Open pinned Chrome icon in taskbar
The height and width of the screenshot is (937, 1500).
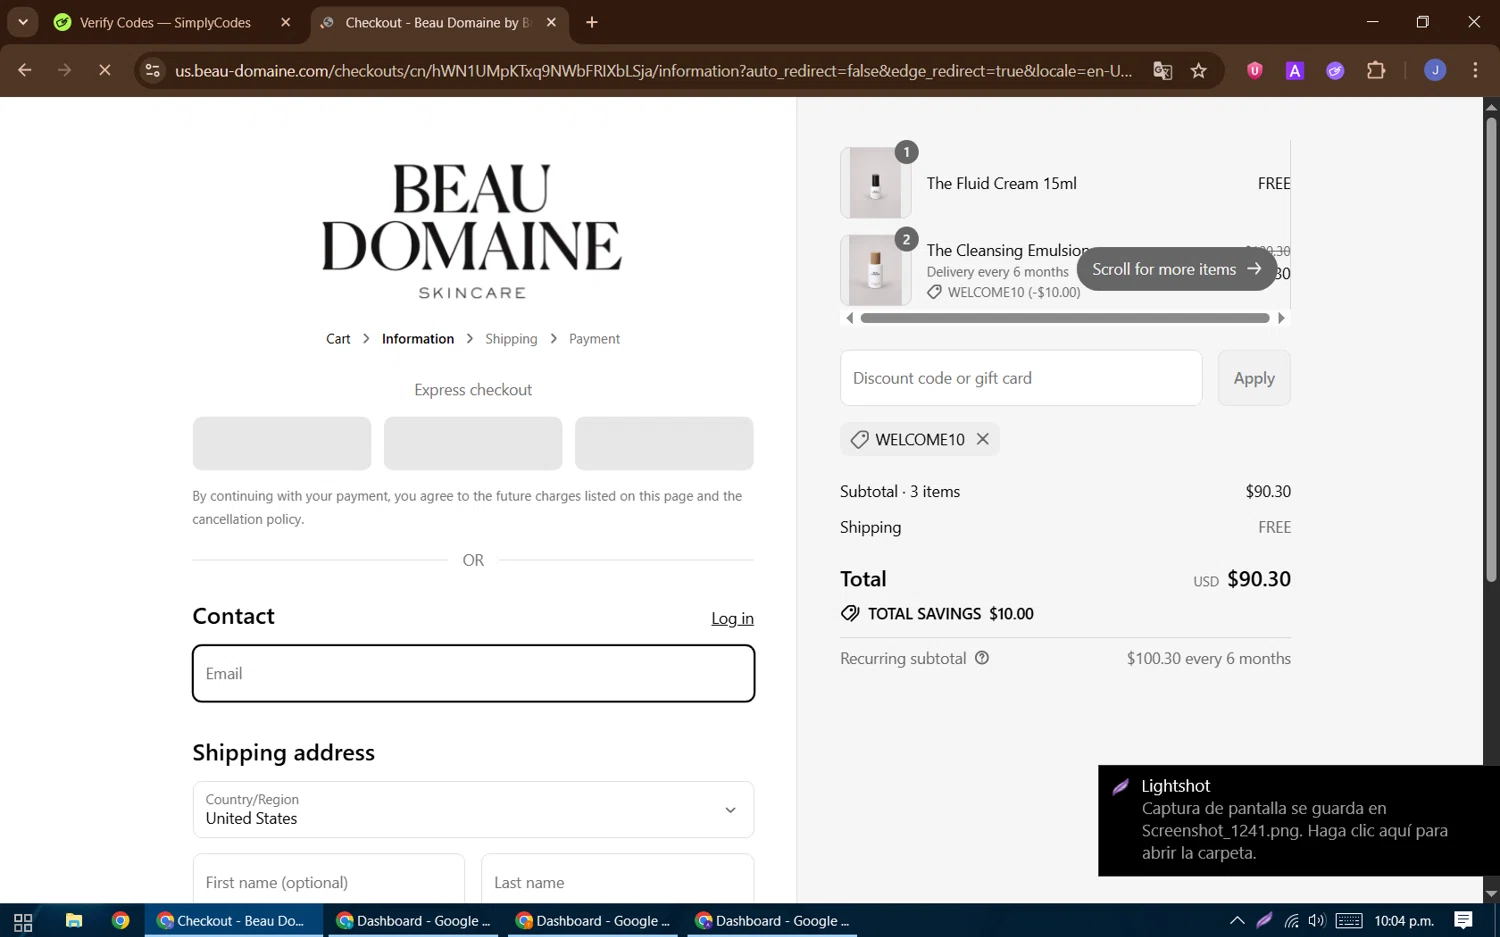(x=121, y=921)
